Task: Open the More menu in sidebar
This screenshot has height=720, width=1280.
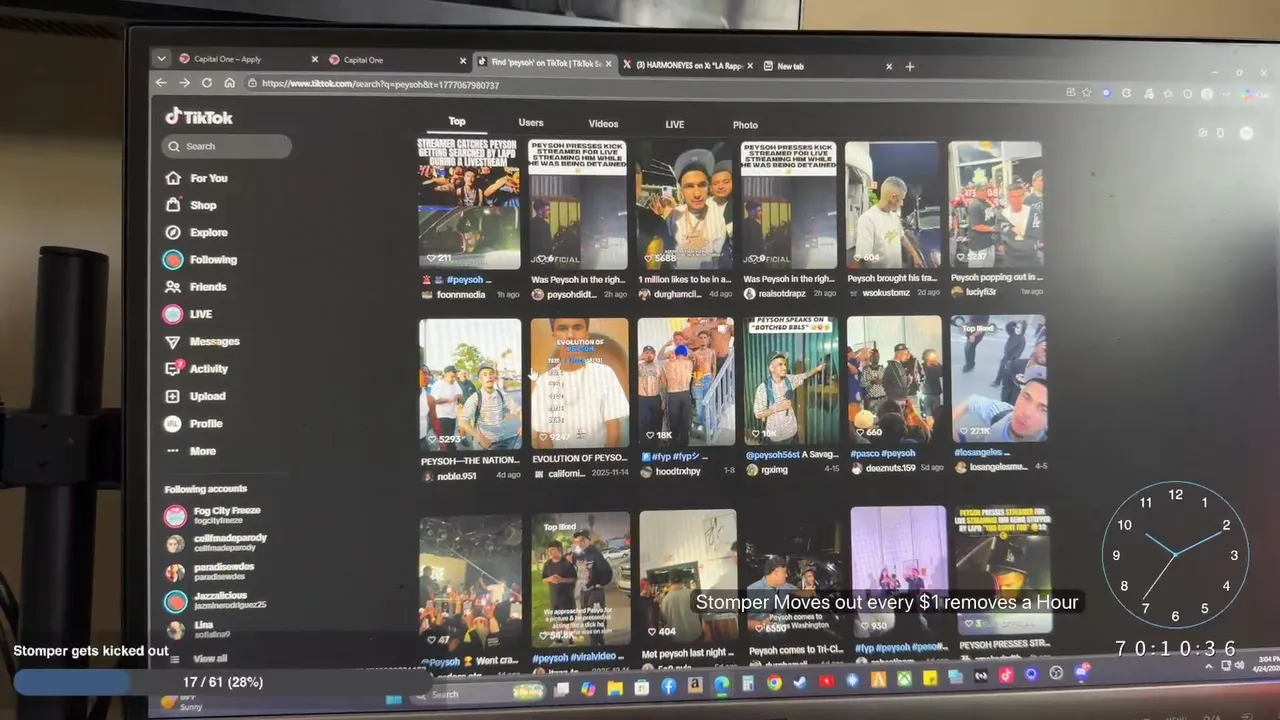Action: pos(191,451)
